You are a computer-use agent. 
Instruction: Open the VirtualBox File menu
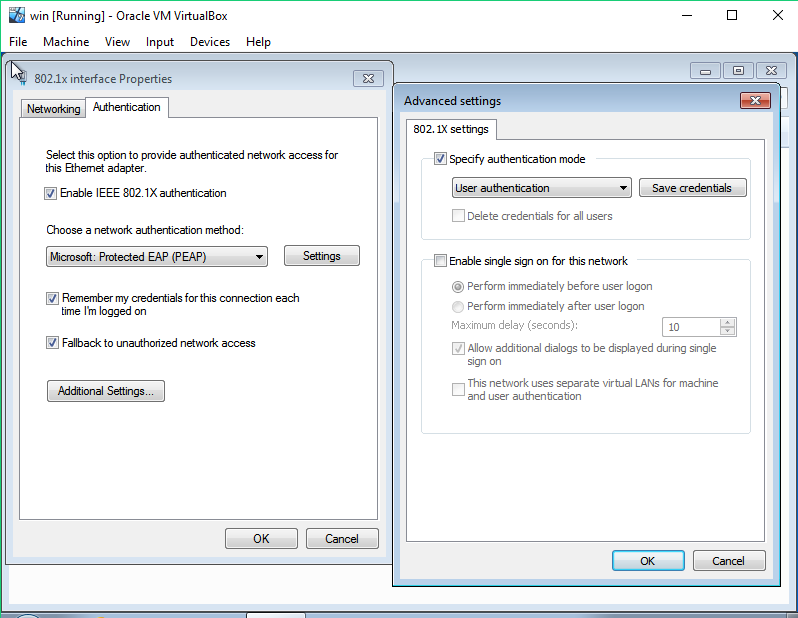tap(18, 42)
